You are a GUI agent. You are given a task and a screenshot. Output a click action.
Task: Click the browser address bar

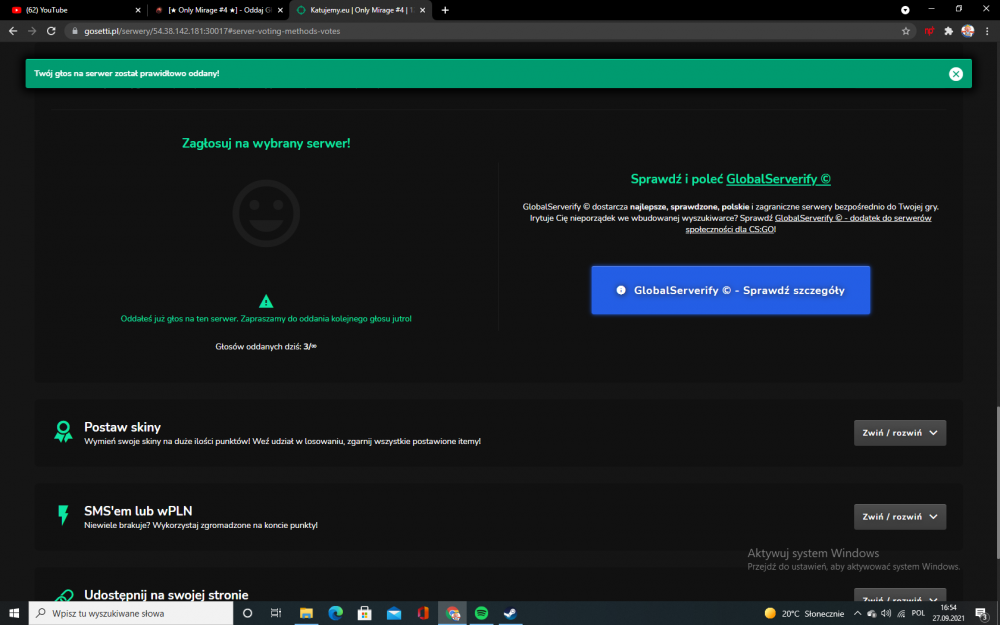485,31
